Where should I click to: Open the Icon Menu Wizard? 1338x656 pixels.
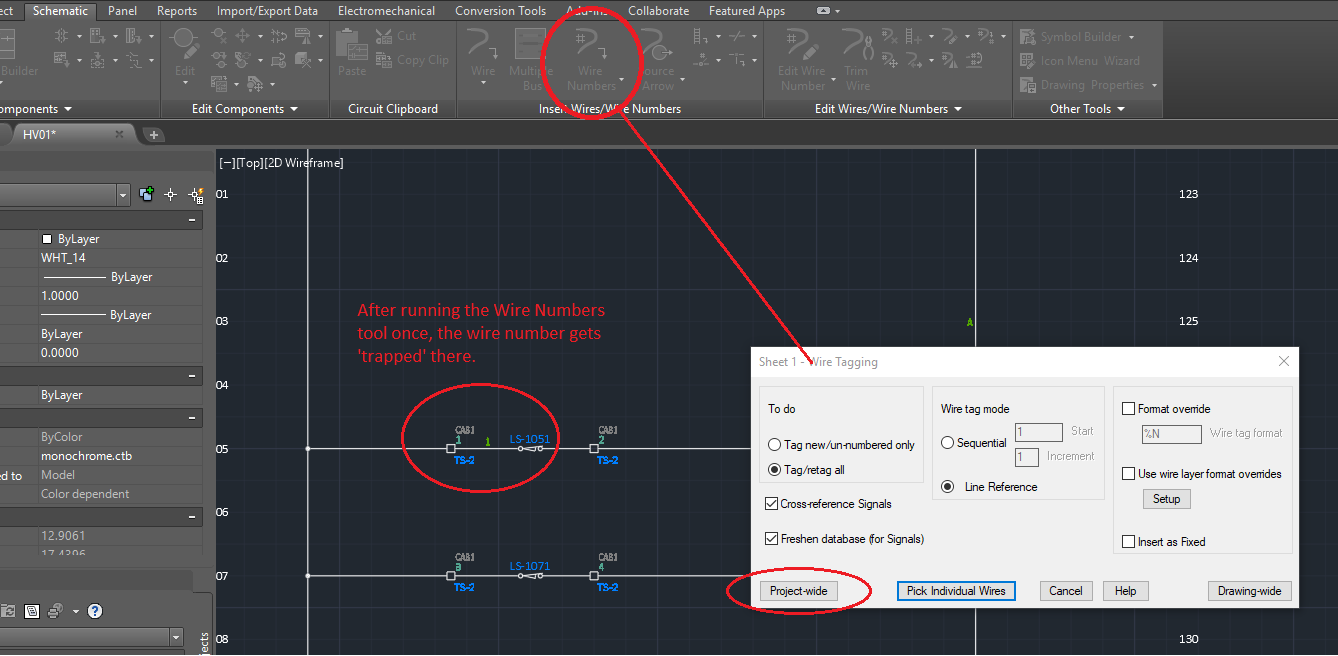tap(1074, 60)
